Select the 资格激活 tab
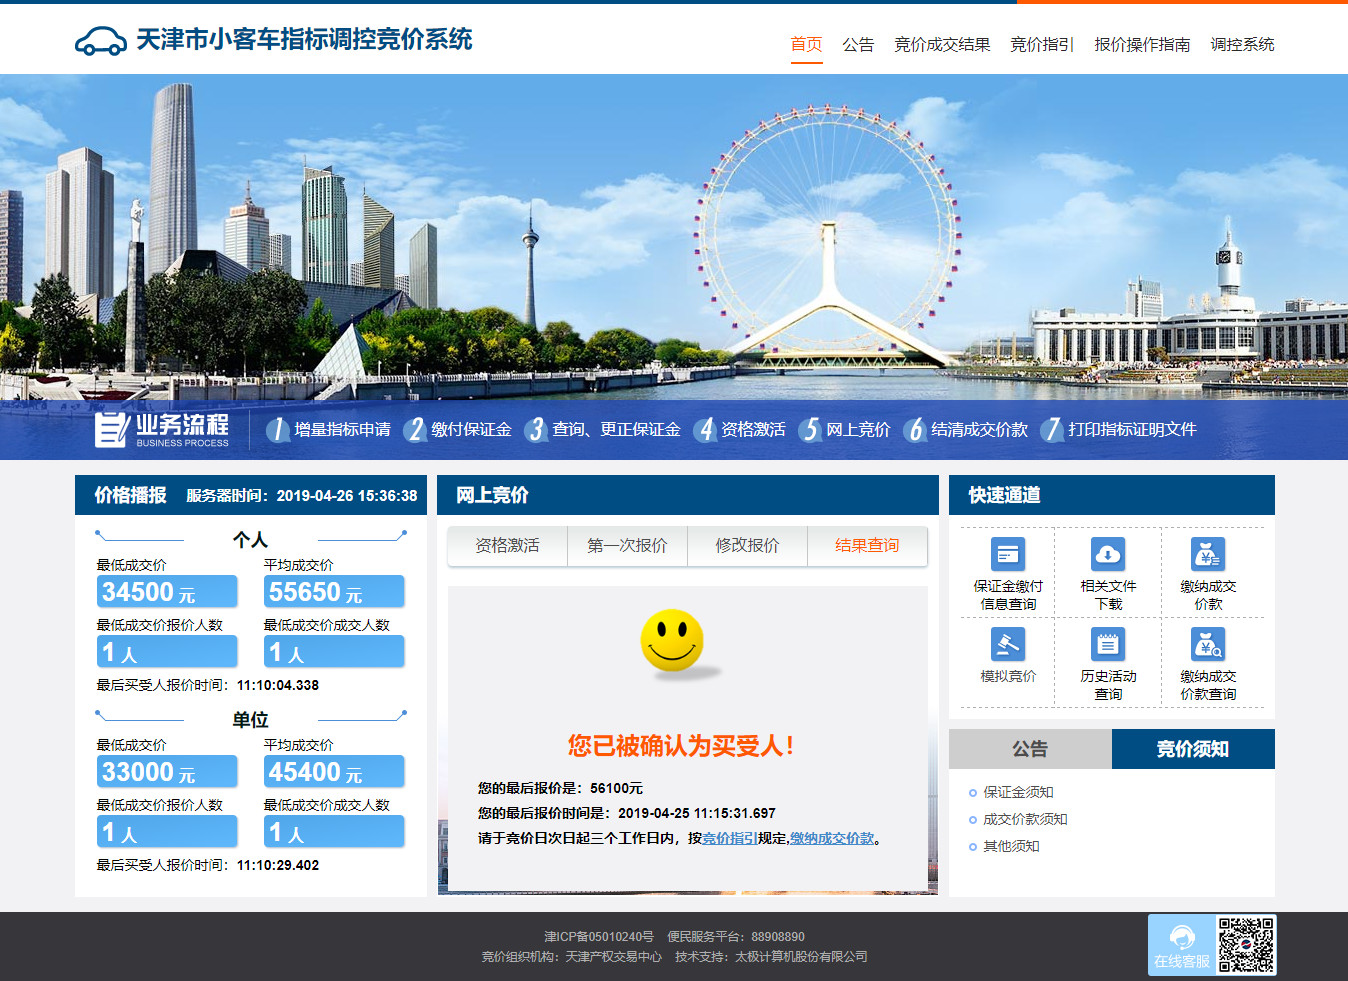 coord(507,546)
